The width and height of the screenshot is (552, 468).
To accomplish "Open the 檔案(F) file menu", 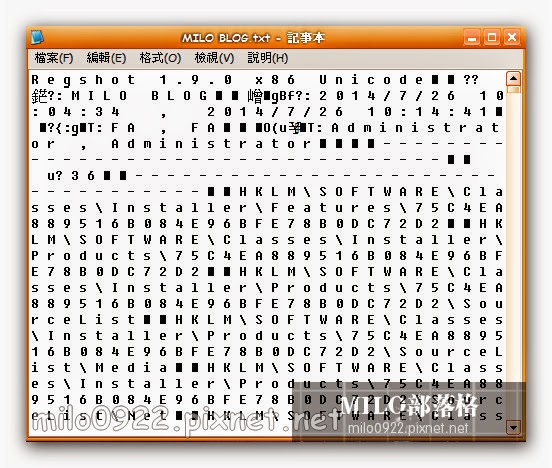I will point(54,58).
